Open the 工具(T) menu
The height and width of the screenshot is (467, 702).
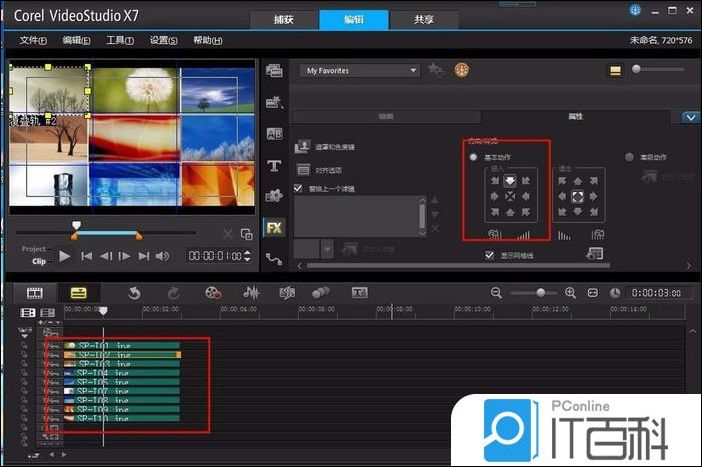120,40
